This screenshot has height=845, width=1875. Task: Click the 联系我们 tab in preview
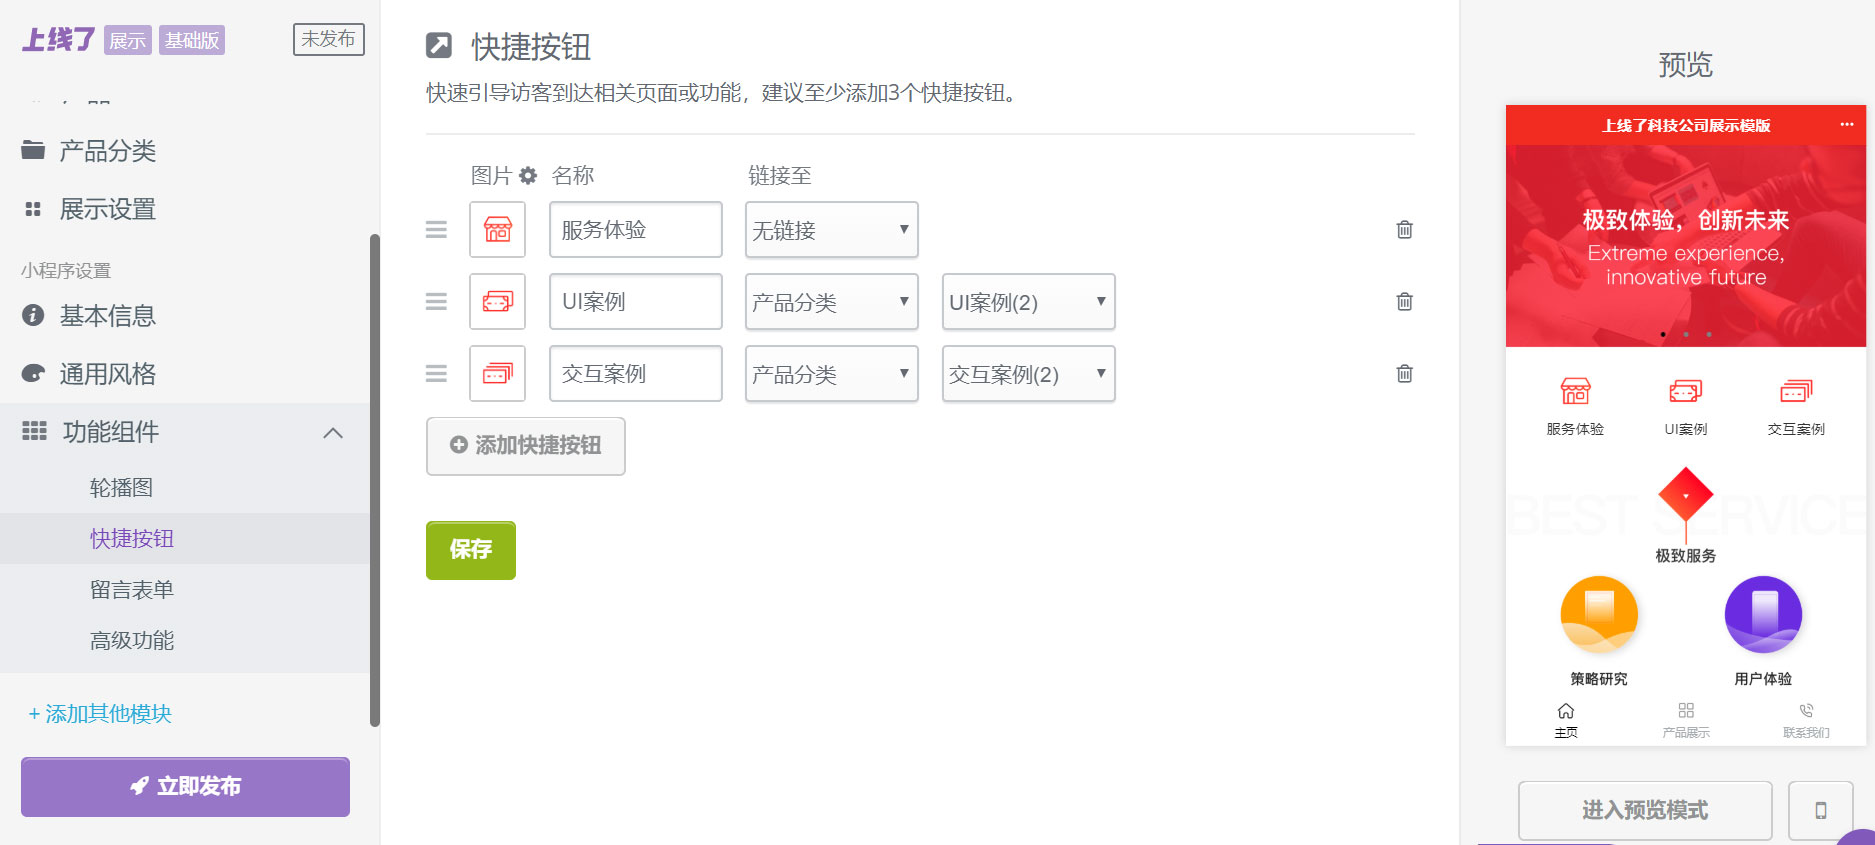pyautogui.click(x=1806, y=720)
